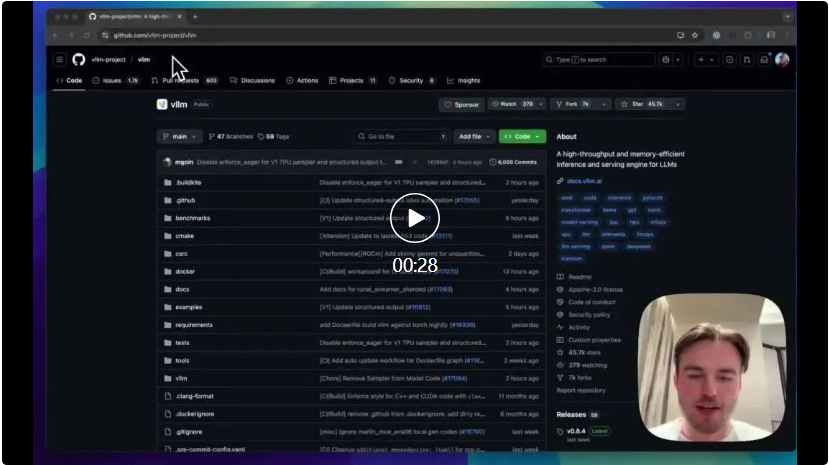This screenshot has width=829, height=465.
Task: Click the Sponsor heart button
Action: [x=462, y=105]
